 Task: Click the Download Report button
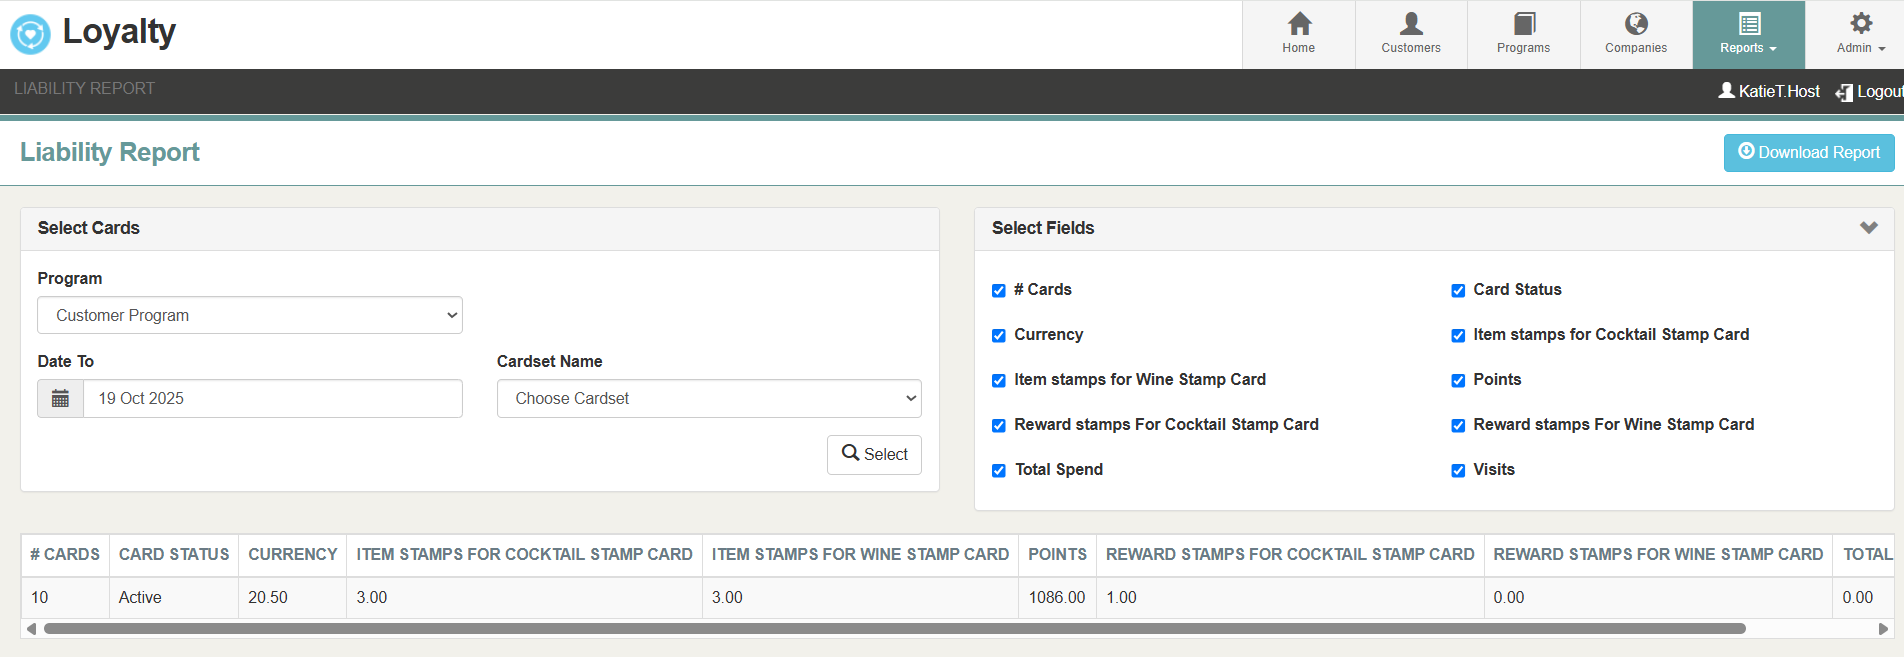1808,153
